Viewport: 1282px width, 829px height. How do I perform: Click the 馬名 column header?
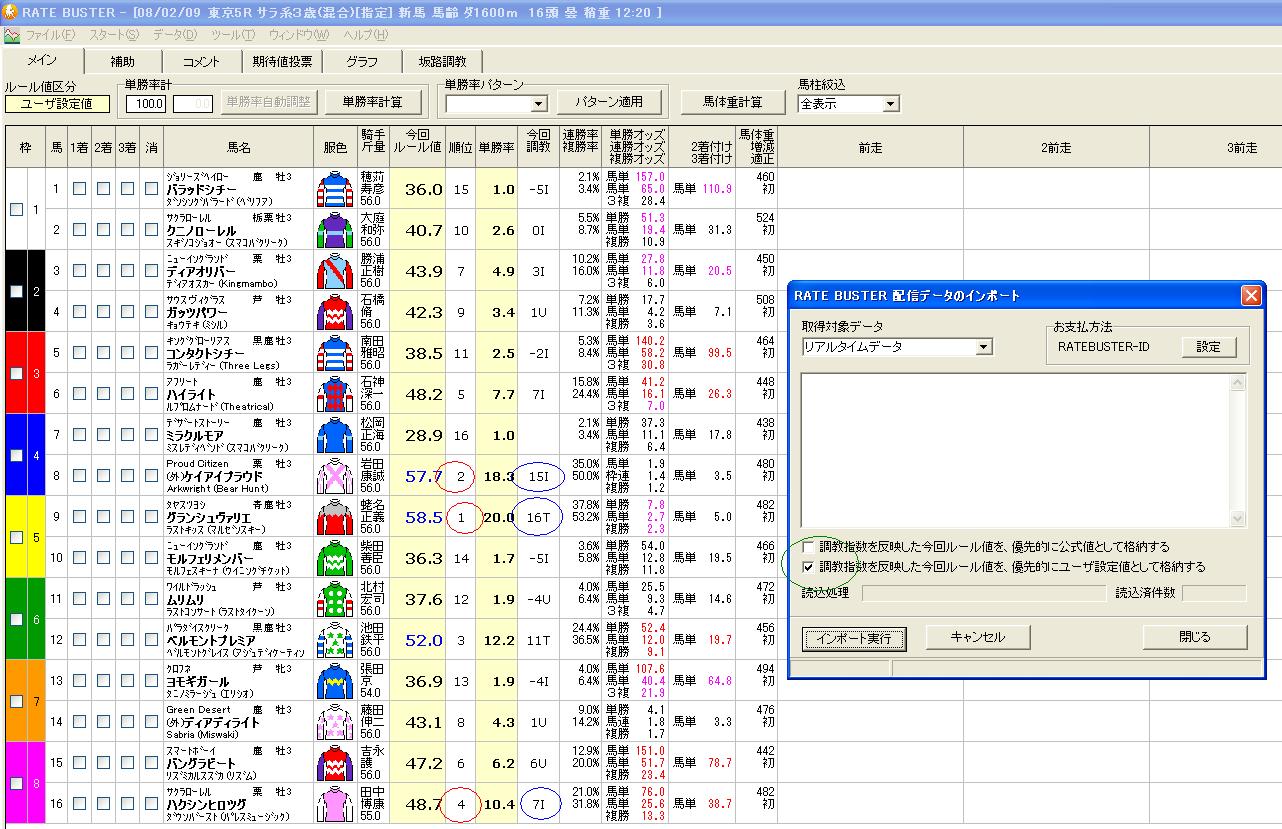239,147
